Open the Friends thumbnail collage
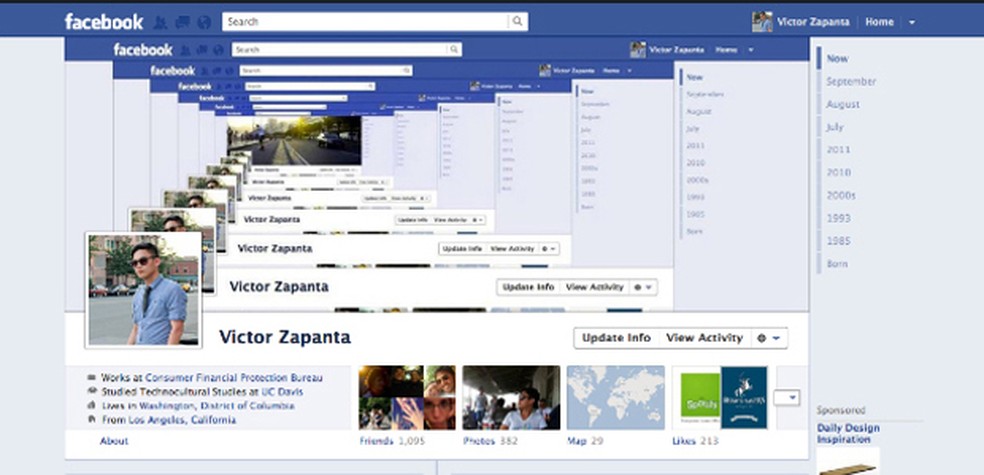This screenshot has width=984, height=475. tap(407, 398)
